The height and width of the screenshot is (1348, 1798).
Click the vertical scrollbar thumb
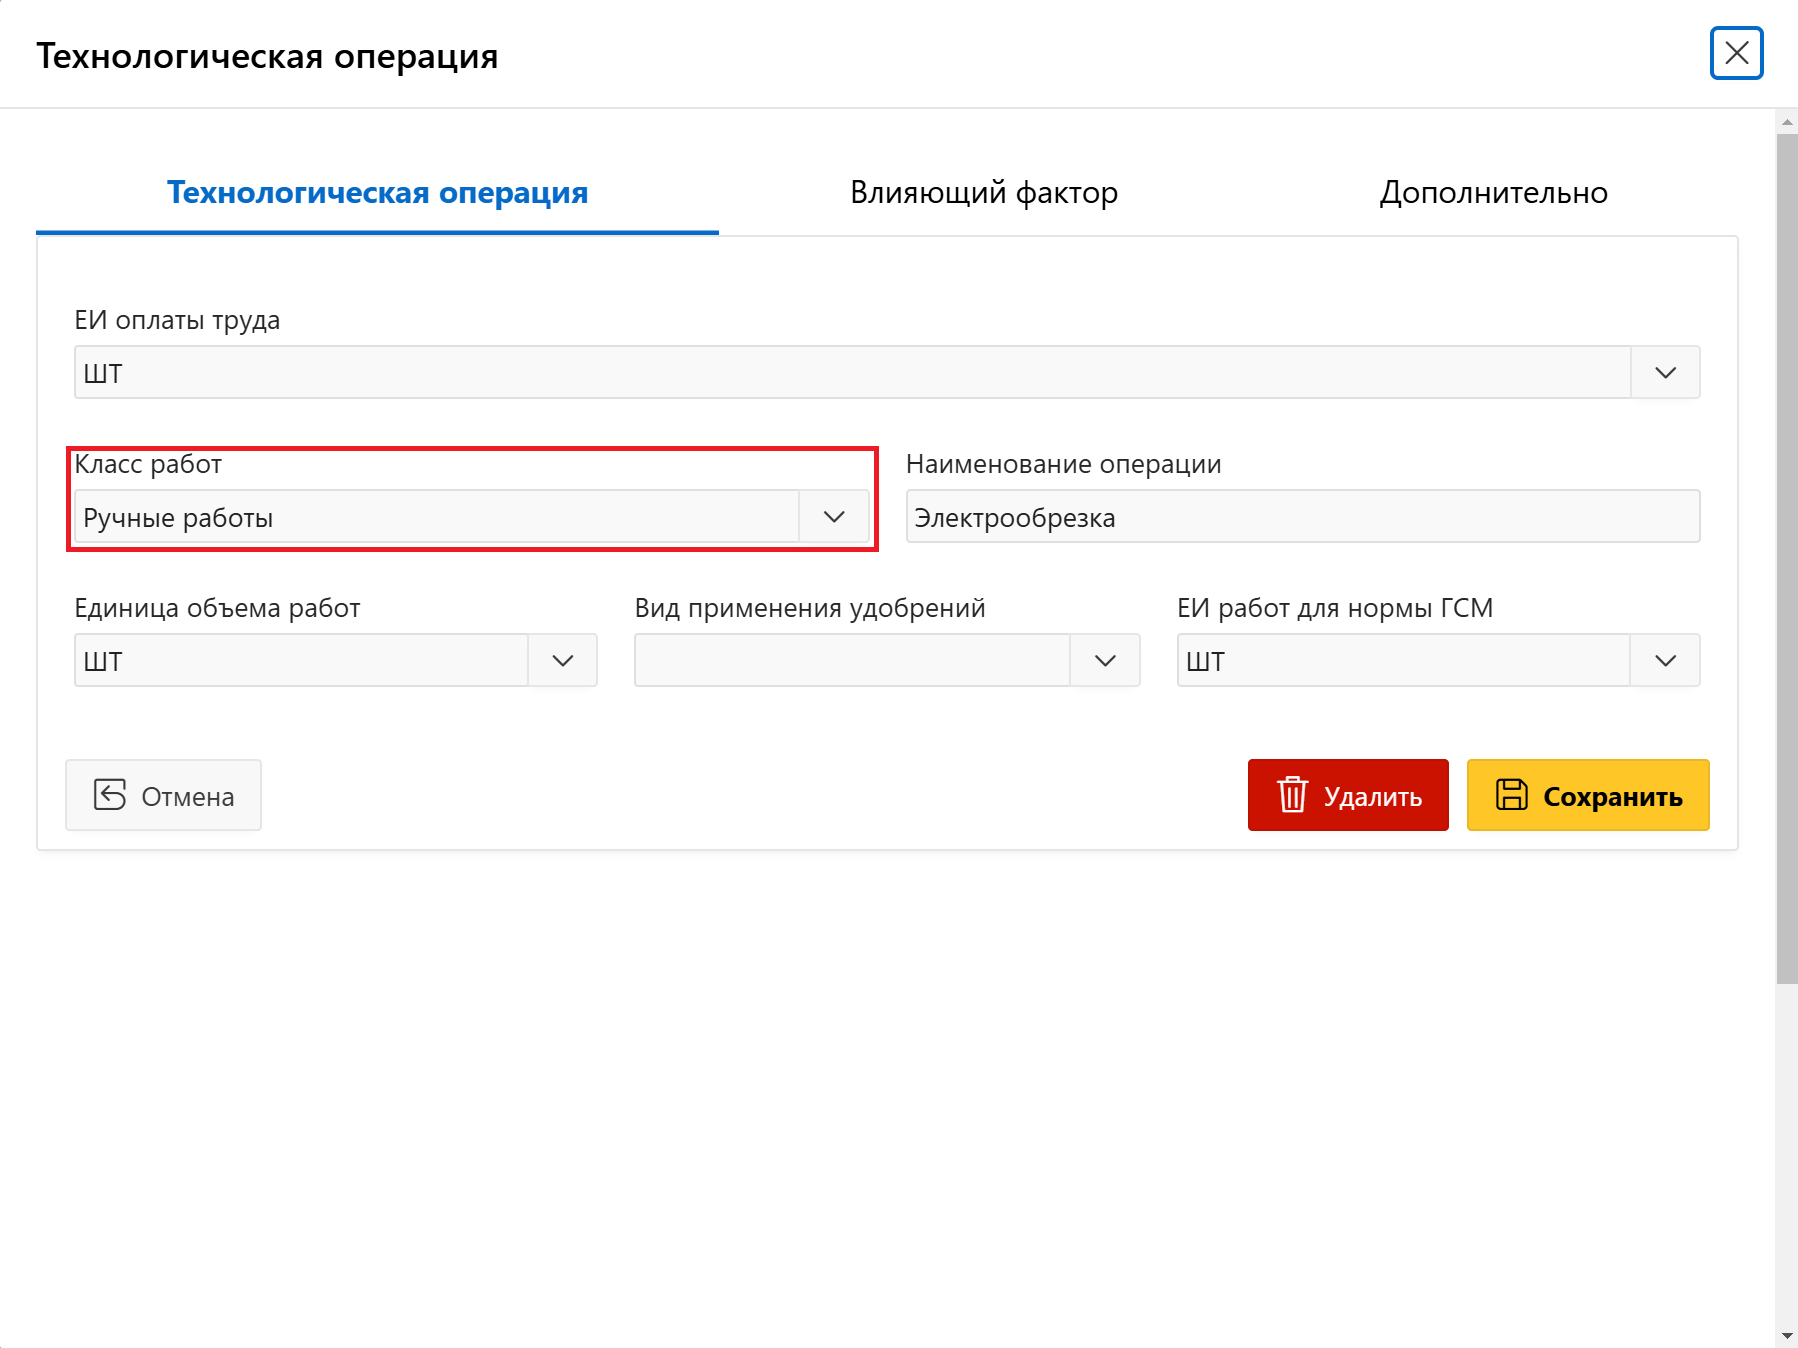1787,558
